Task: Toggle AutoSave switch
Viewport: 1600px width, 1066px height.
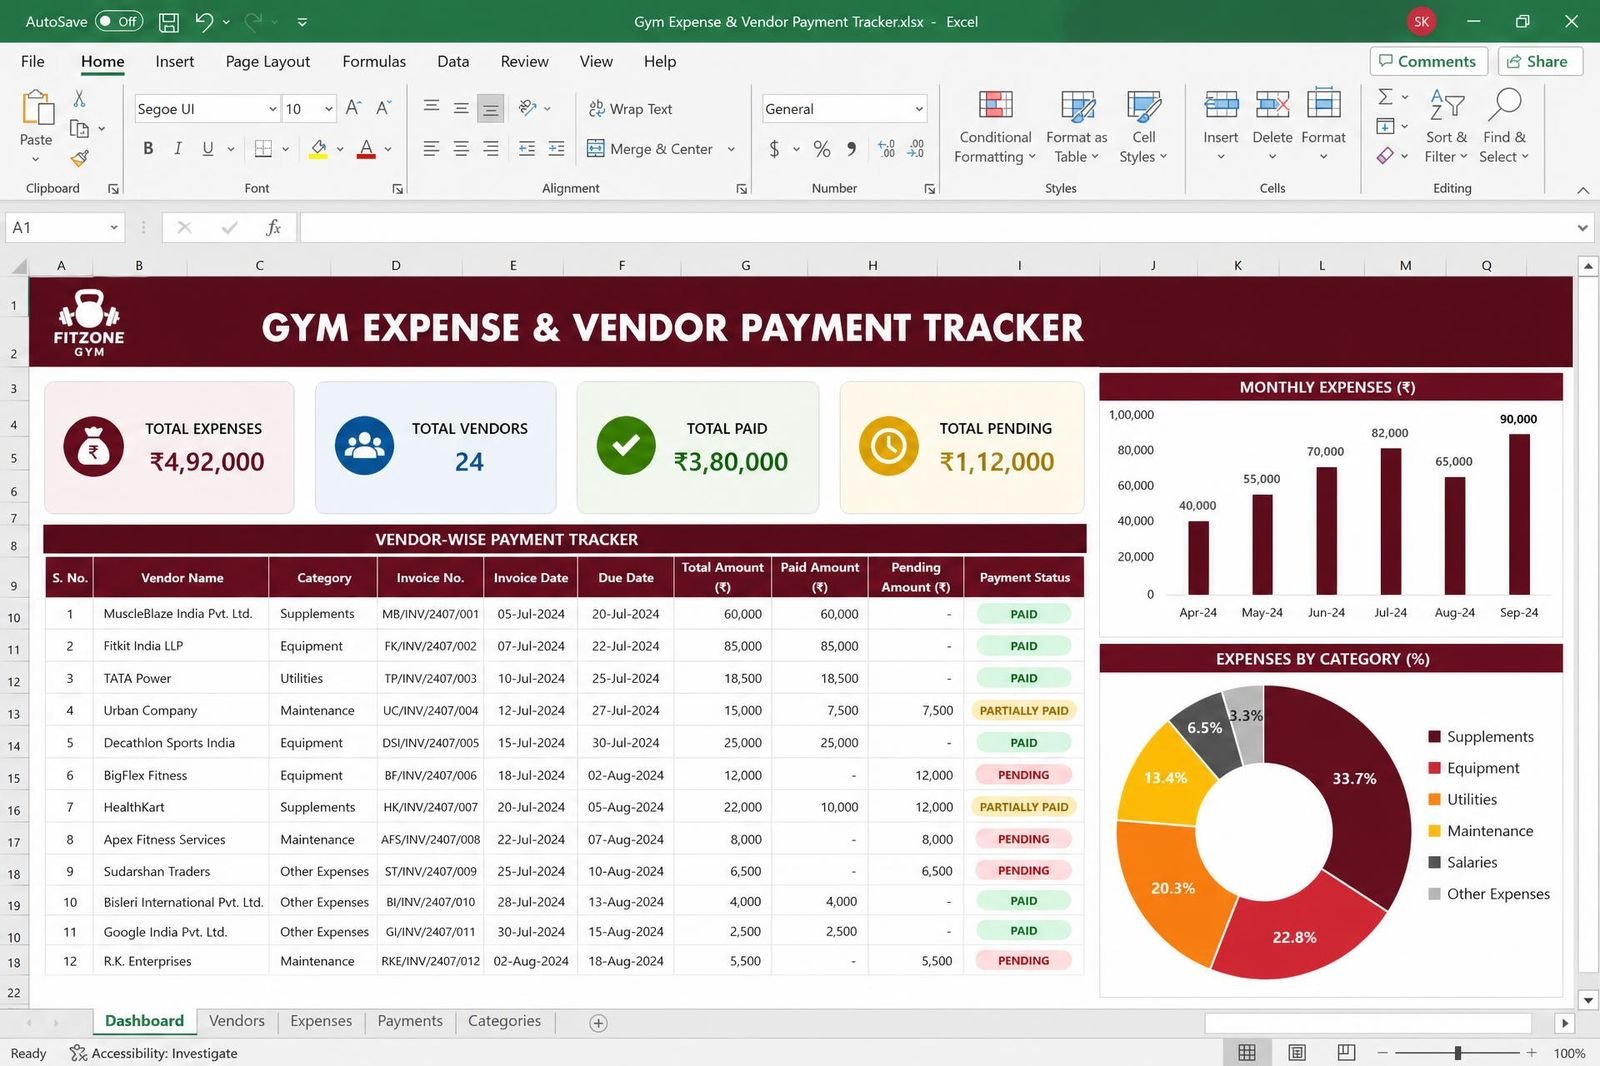Action: coord(119,21)
